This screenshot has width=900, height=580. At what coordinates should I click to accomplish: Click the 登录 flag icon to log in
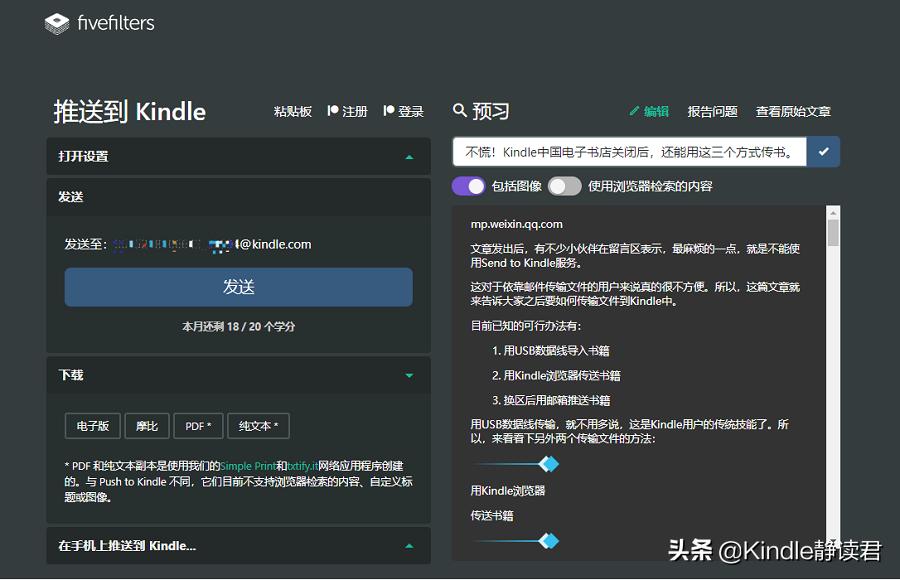tap(390, 111)
